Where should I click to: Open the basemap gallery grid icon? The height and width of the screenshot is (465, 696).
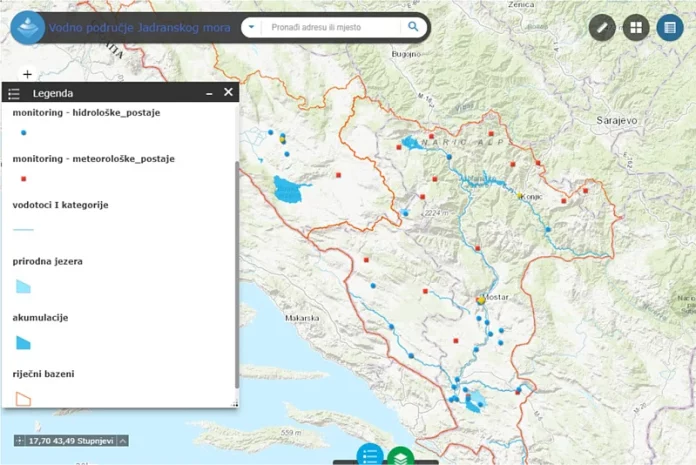(x=636, y=28)
